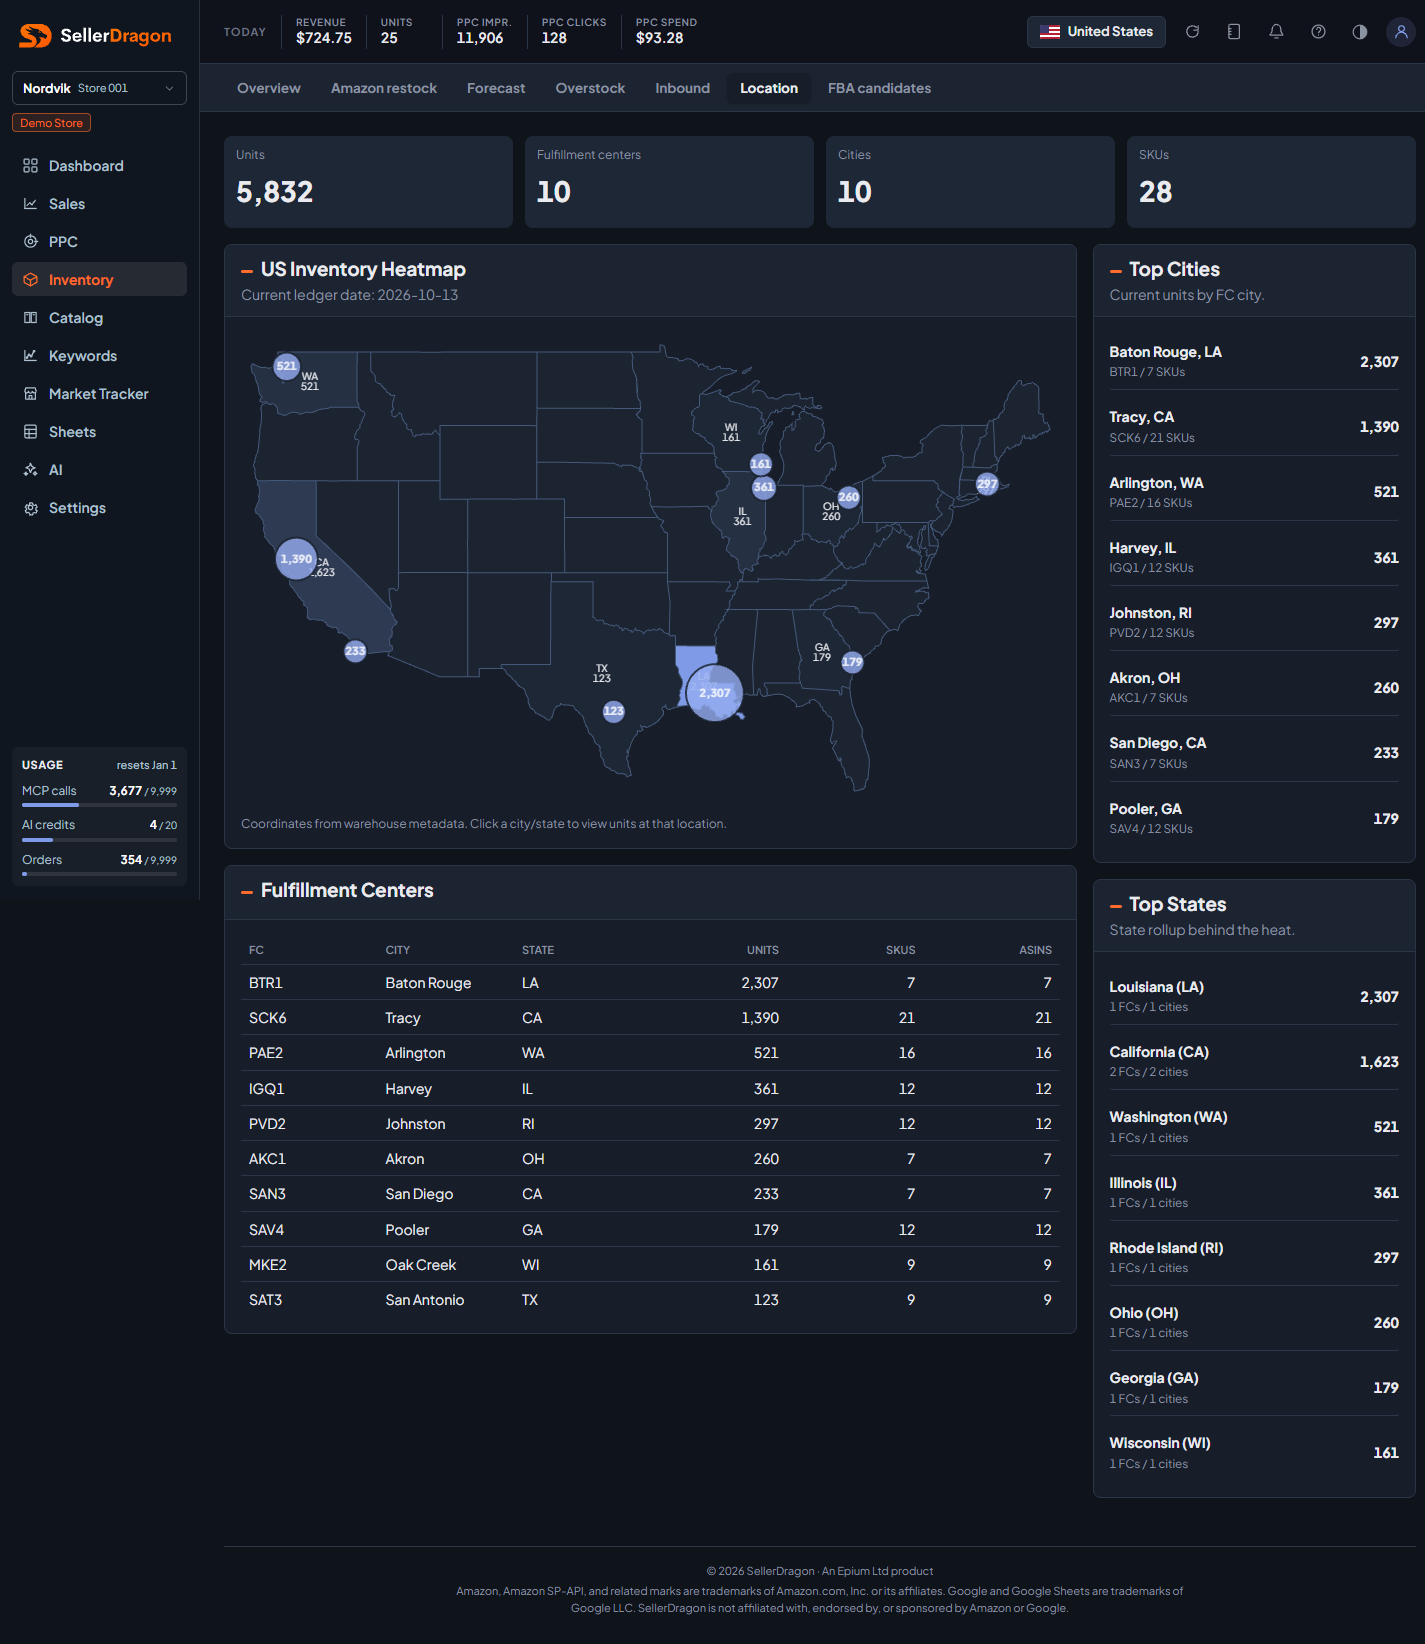Click the 161 Wisconsin map bubble
Screen dimensions: 1425x1644
pos(761,464)
